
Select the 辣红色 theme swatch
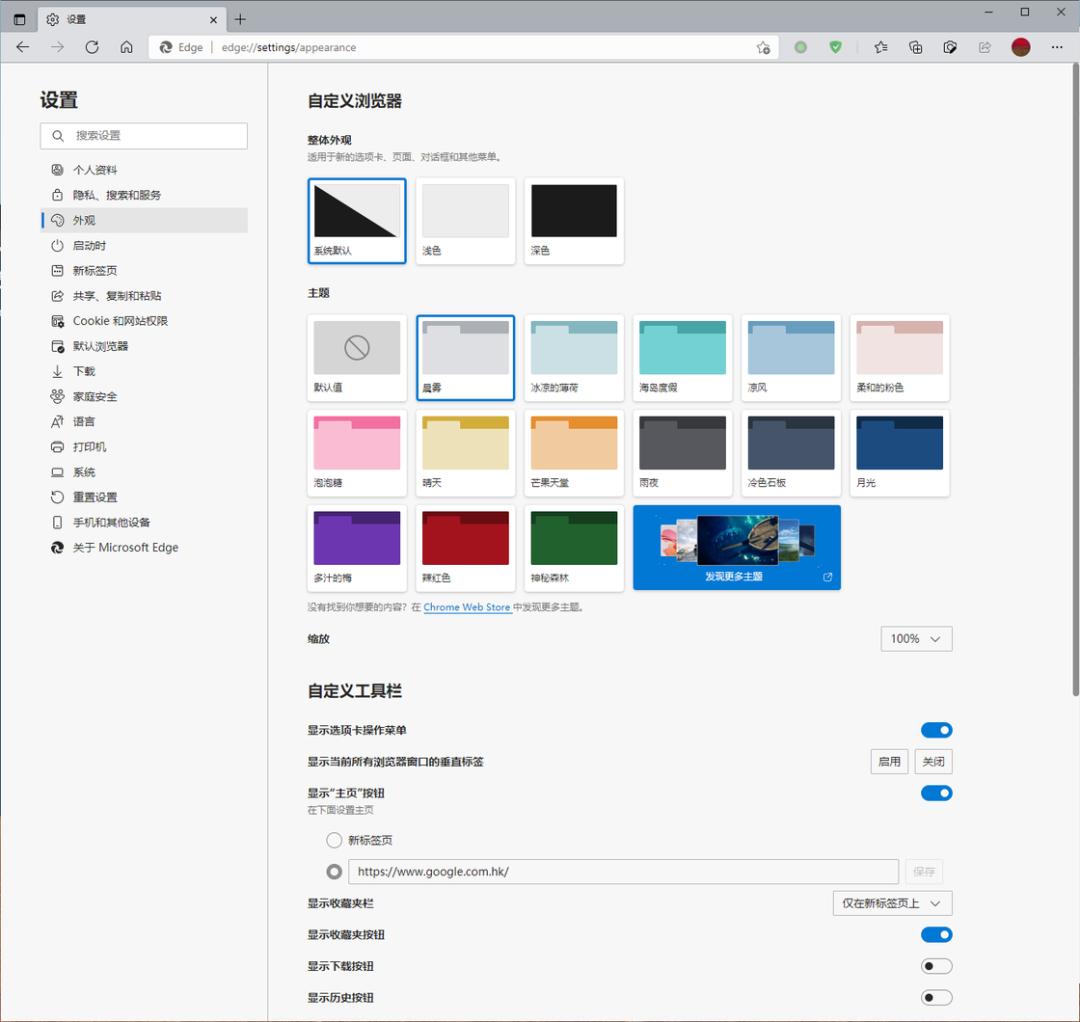click(465, 547)
